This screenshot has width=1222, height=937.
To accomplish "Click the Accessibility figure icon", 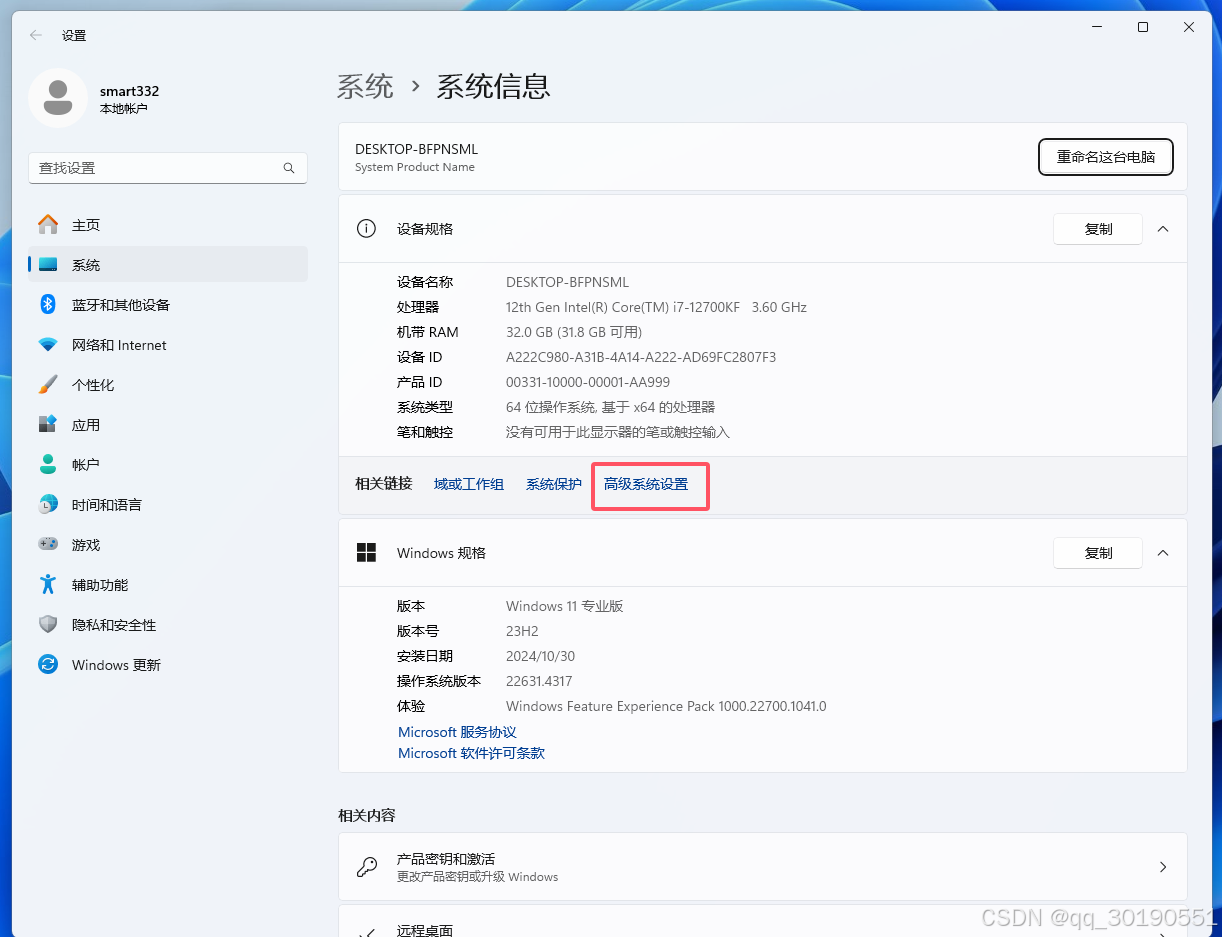I will [x=48, y=584].
